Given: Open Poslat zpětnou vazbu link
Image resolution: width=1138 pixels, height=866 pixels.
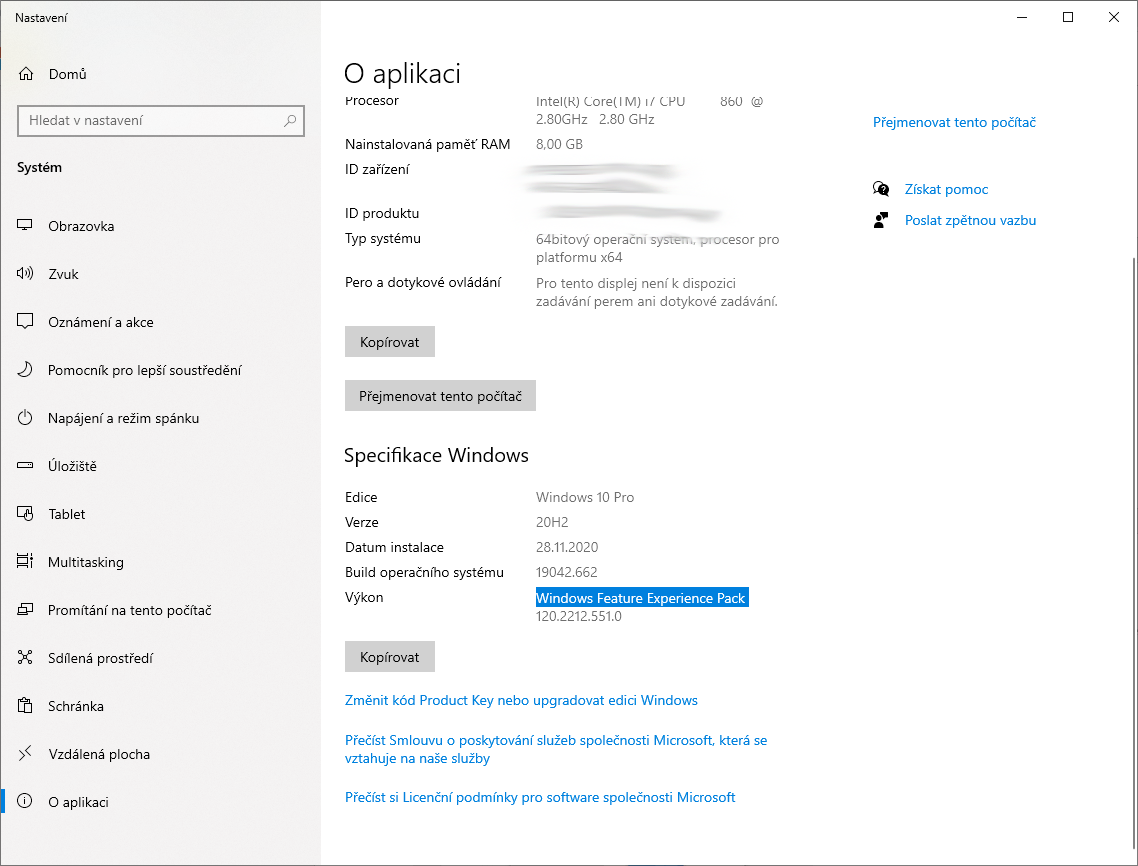Looking at the screenshot, I should coord(970,220).
